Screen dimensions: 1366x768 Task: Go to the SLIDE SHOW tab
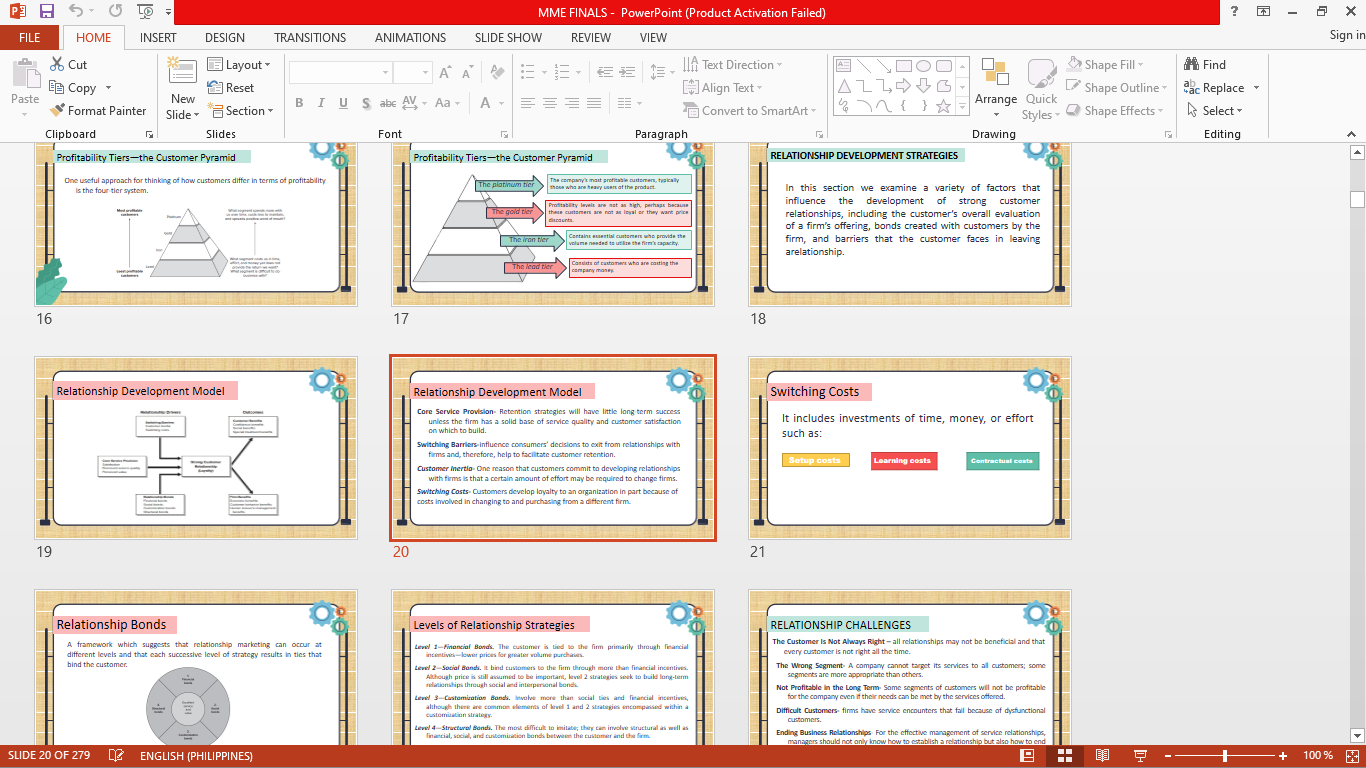(x=508, y=37)
